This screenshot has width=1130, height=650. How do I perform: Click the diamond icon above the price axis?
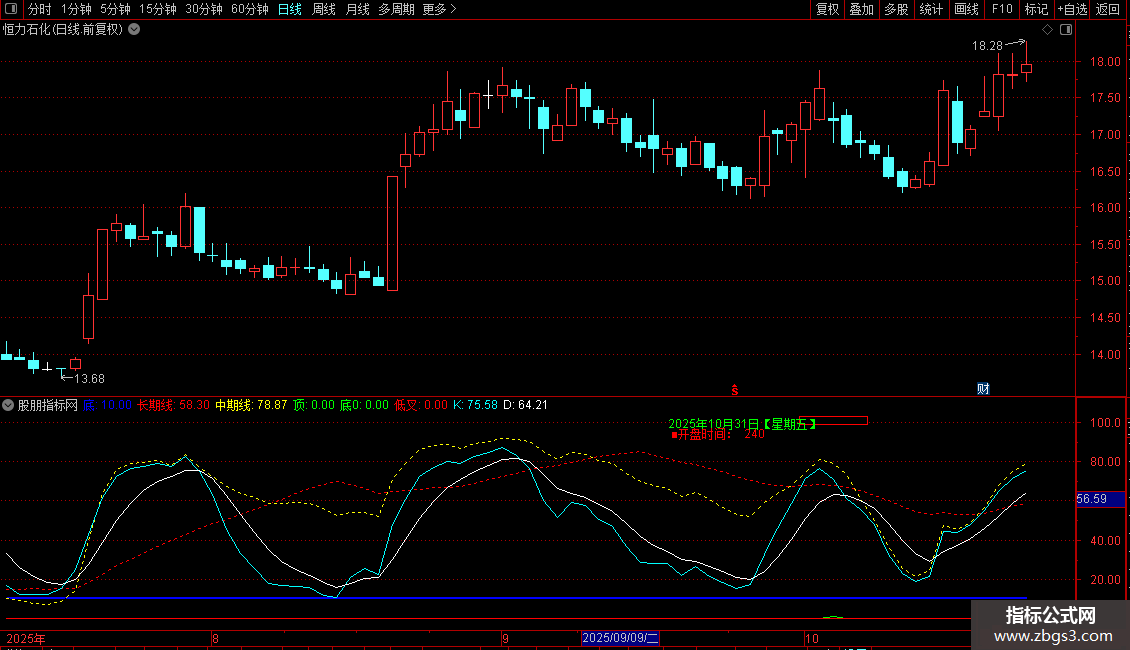point(1047,30)
